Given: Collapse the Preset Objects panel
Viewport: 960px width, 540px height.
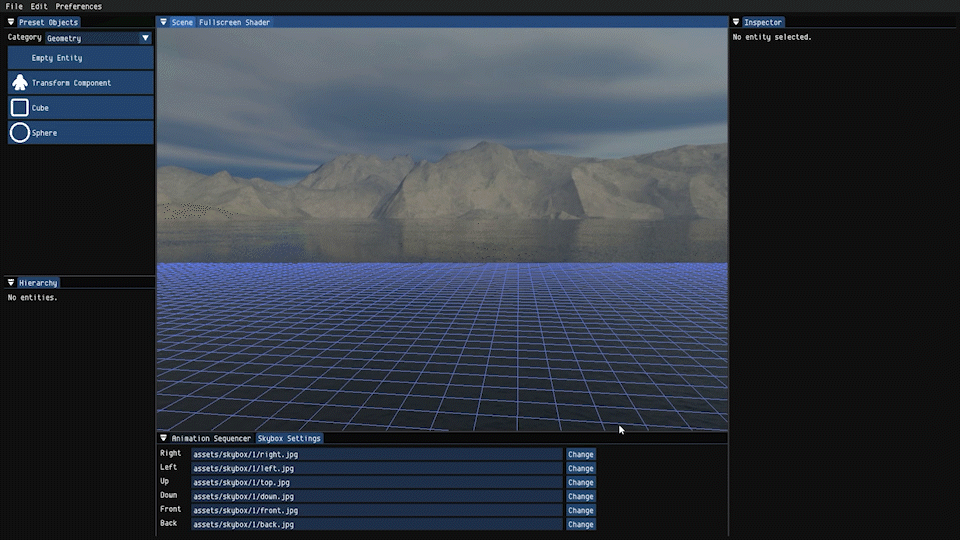Looking at the screenshot, I should click(x=11, y=22).
